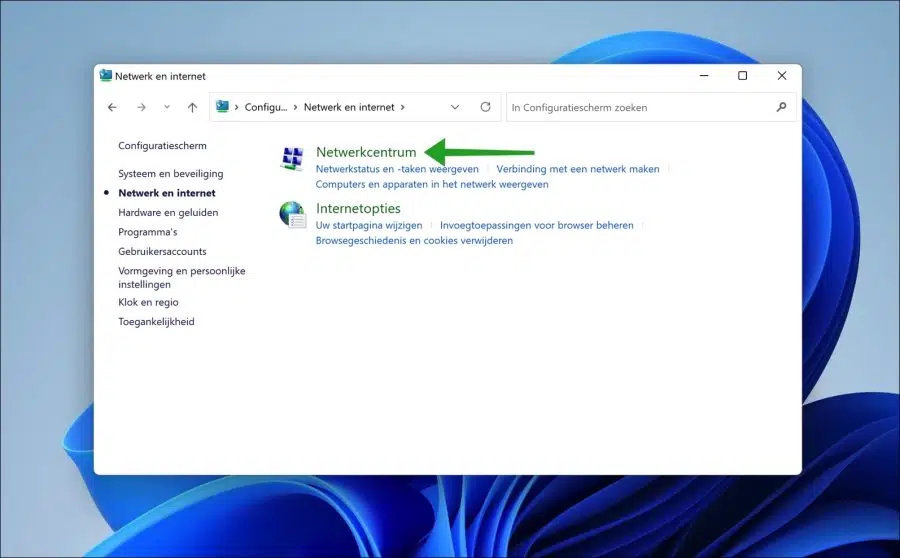Go up one level with up arrow
Image resolution: width=900 pixels, height=558 pixels.
[192, 107]
